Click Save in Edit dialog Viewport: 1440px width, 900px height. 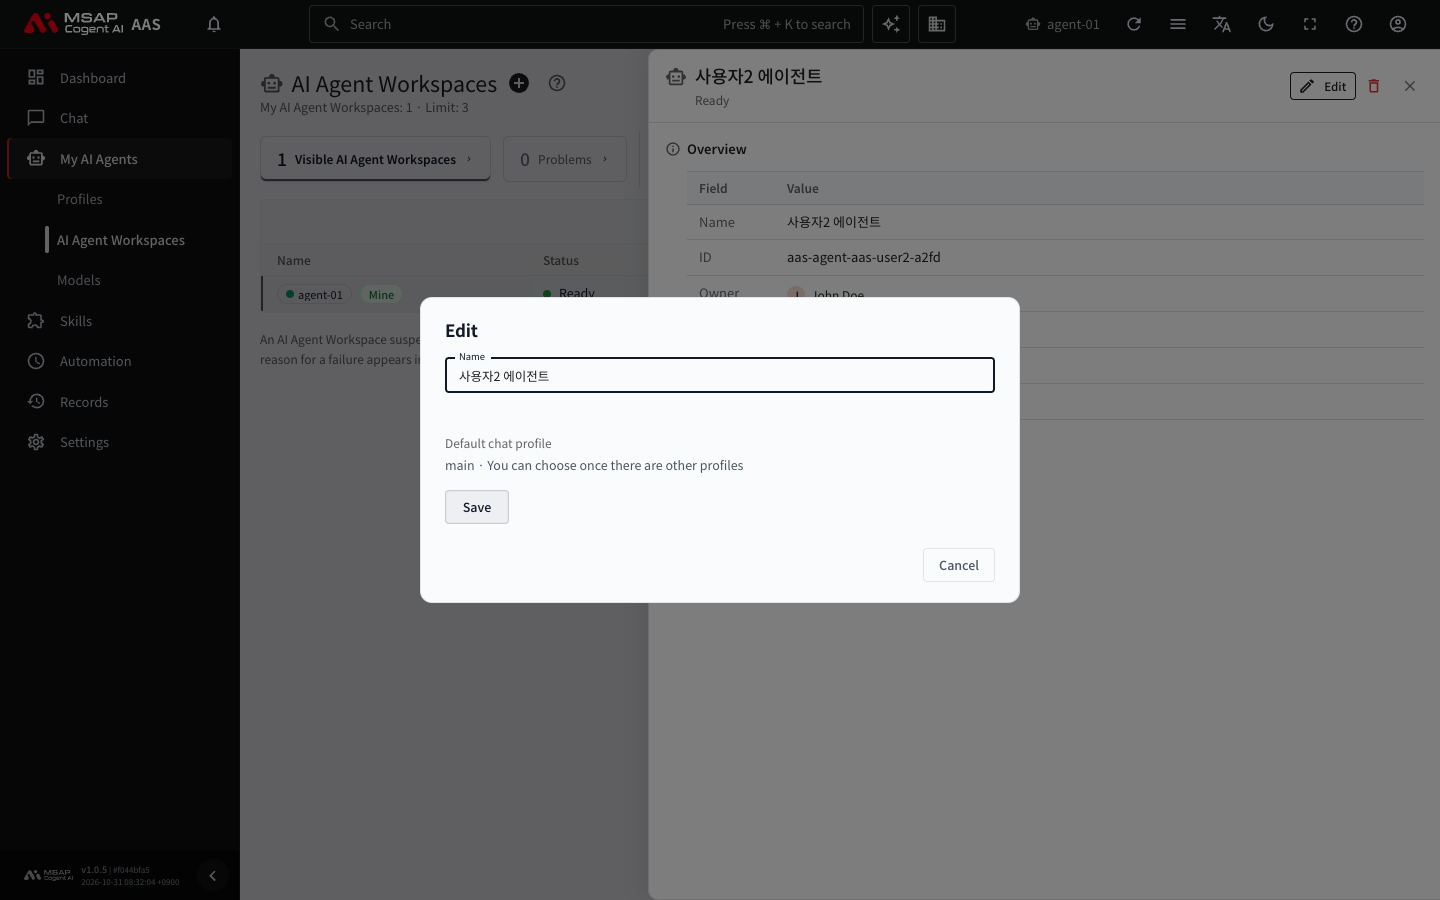pos(477,507)
